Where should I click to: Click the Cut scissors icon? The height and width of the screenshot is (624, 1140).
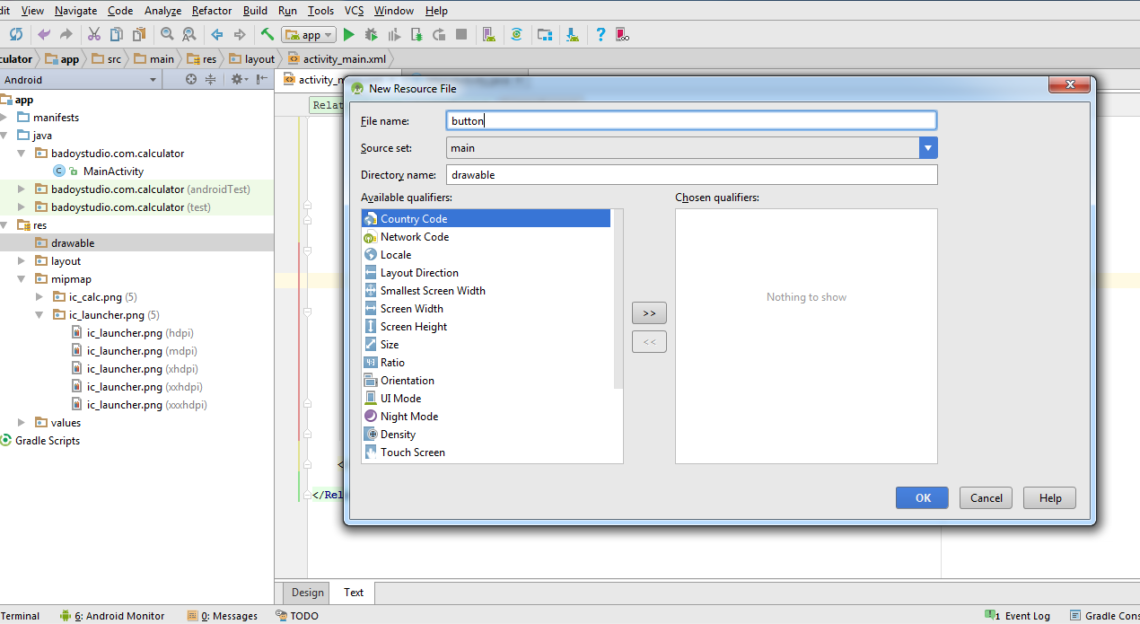93,34
